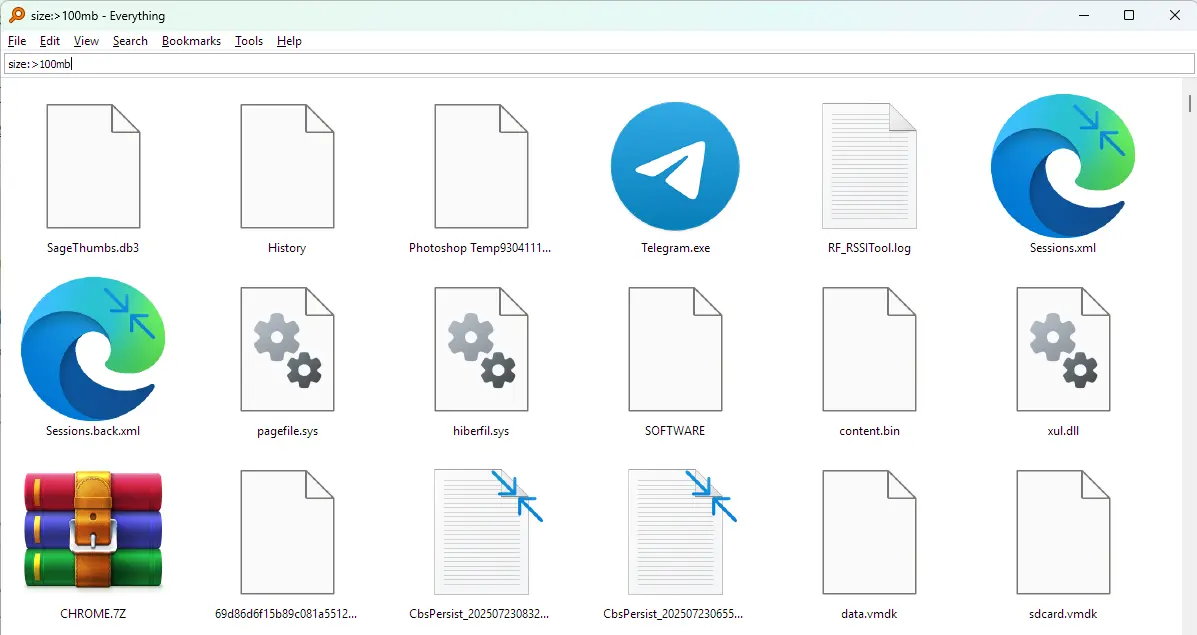Open the View menu
1197x635 pixels.
coord(86,41)
